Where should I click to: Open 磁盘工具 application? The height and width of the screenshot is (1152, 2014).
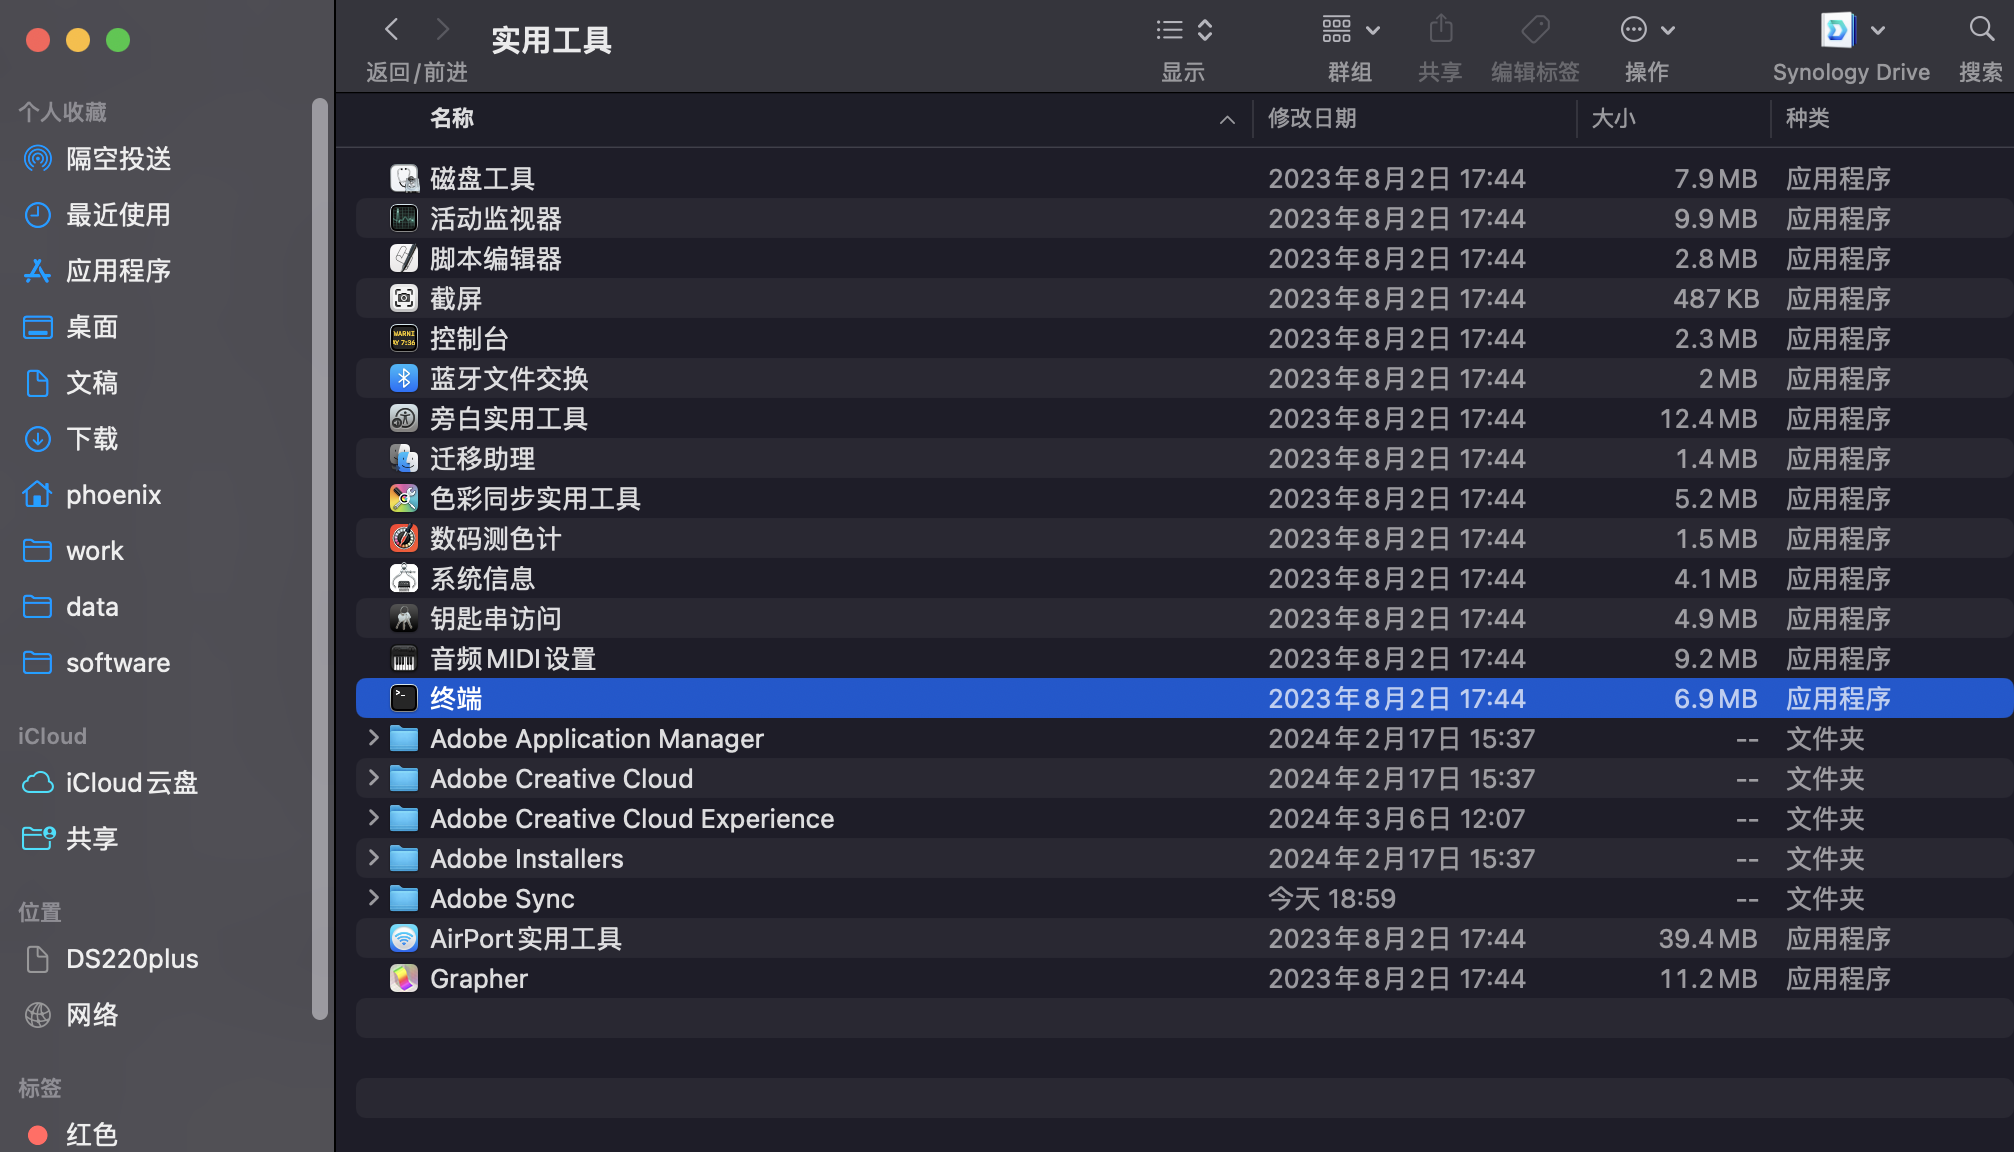point(481,177)
